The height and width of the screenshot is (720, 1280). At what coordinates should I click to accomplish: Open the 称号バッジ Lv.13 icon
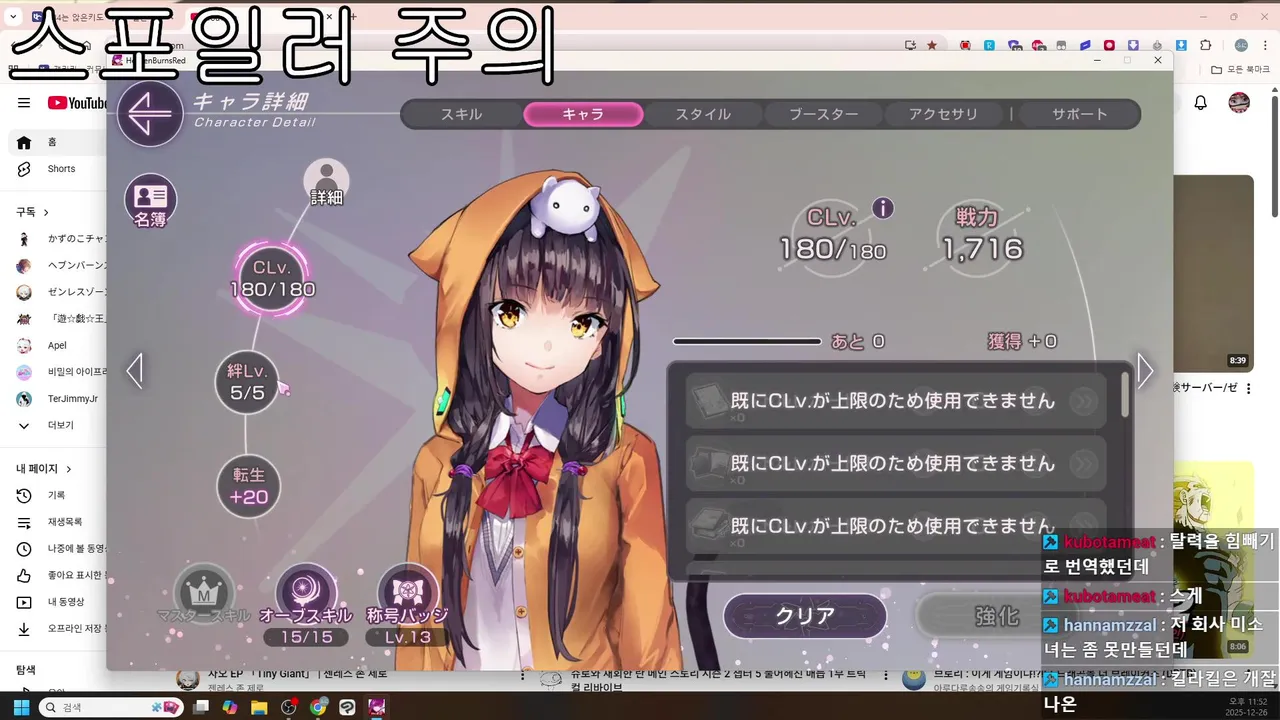tap(408, 605)
